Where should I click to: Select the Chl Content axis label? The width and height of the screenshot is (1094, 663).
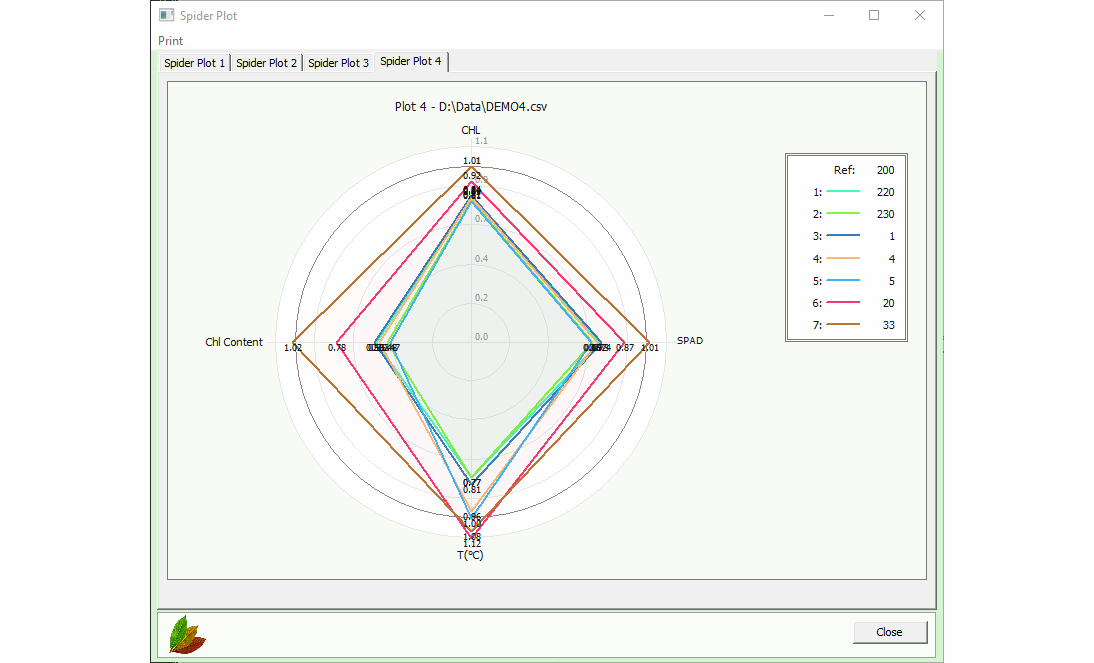[x=234, y=342]
